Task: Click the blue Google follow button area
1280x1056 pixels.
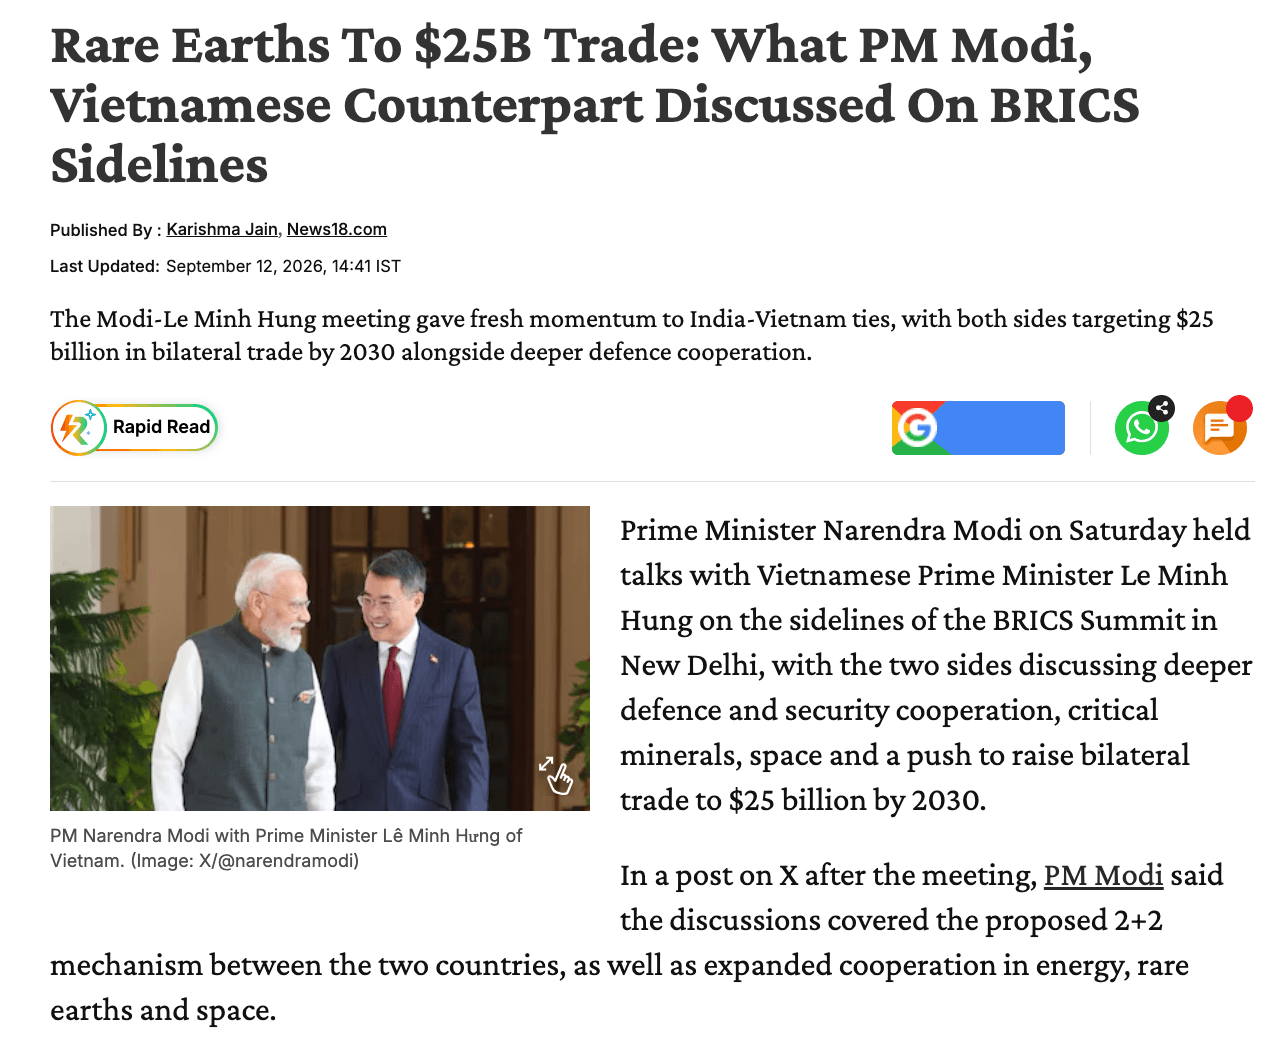Action: [978, 428]
